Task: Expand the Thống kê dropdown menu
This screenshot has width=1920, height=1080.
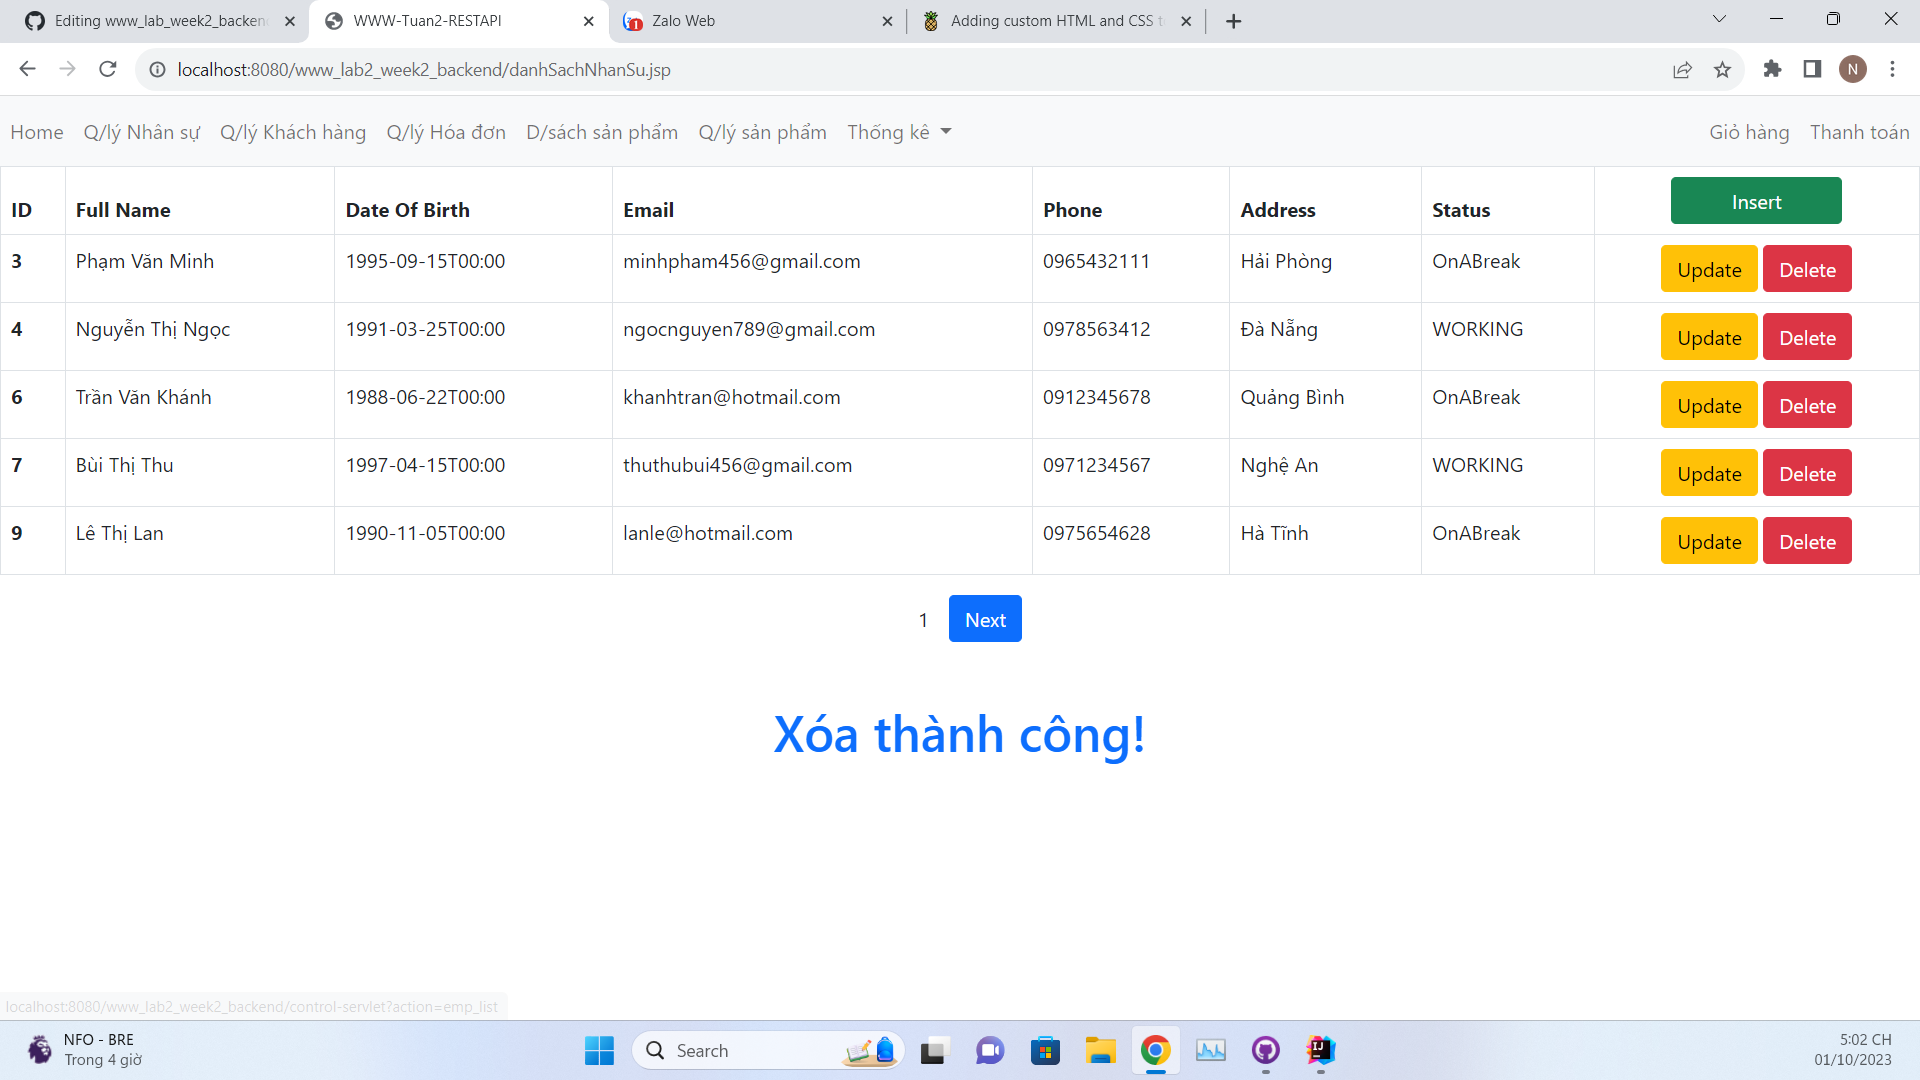Action: click(897, 132)
